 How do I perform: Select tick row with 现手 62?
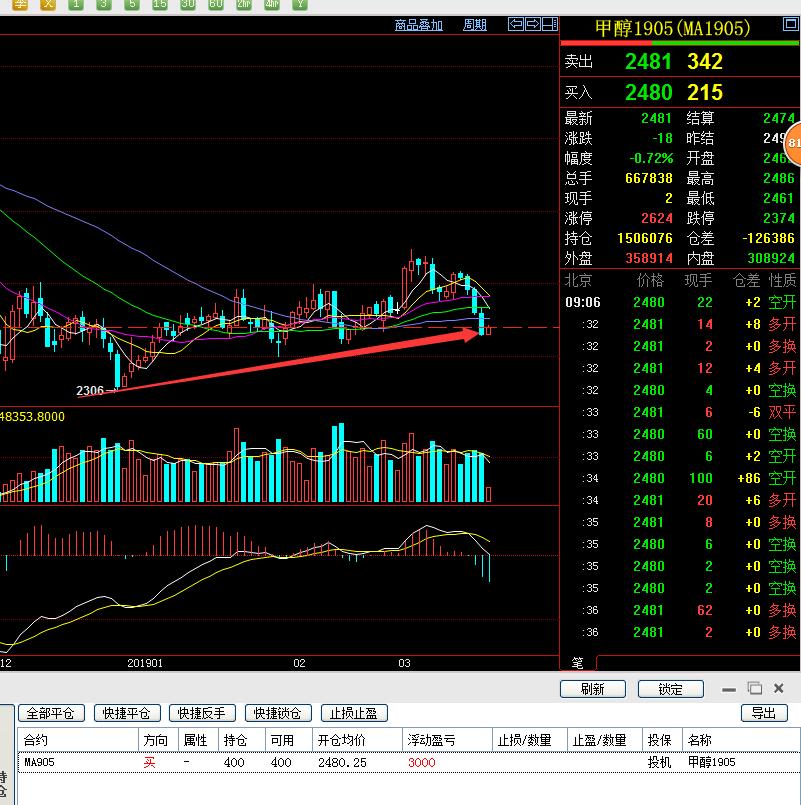click(x=680, y=610)
